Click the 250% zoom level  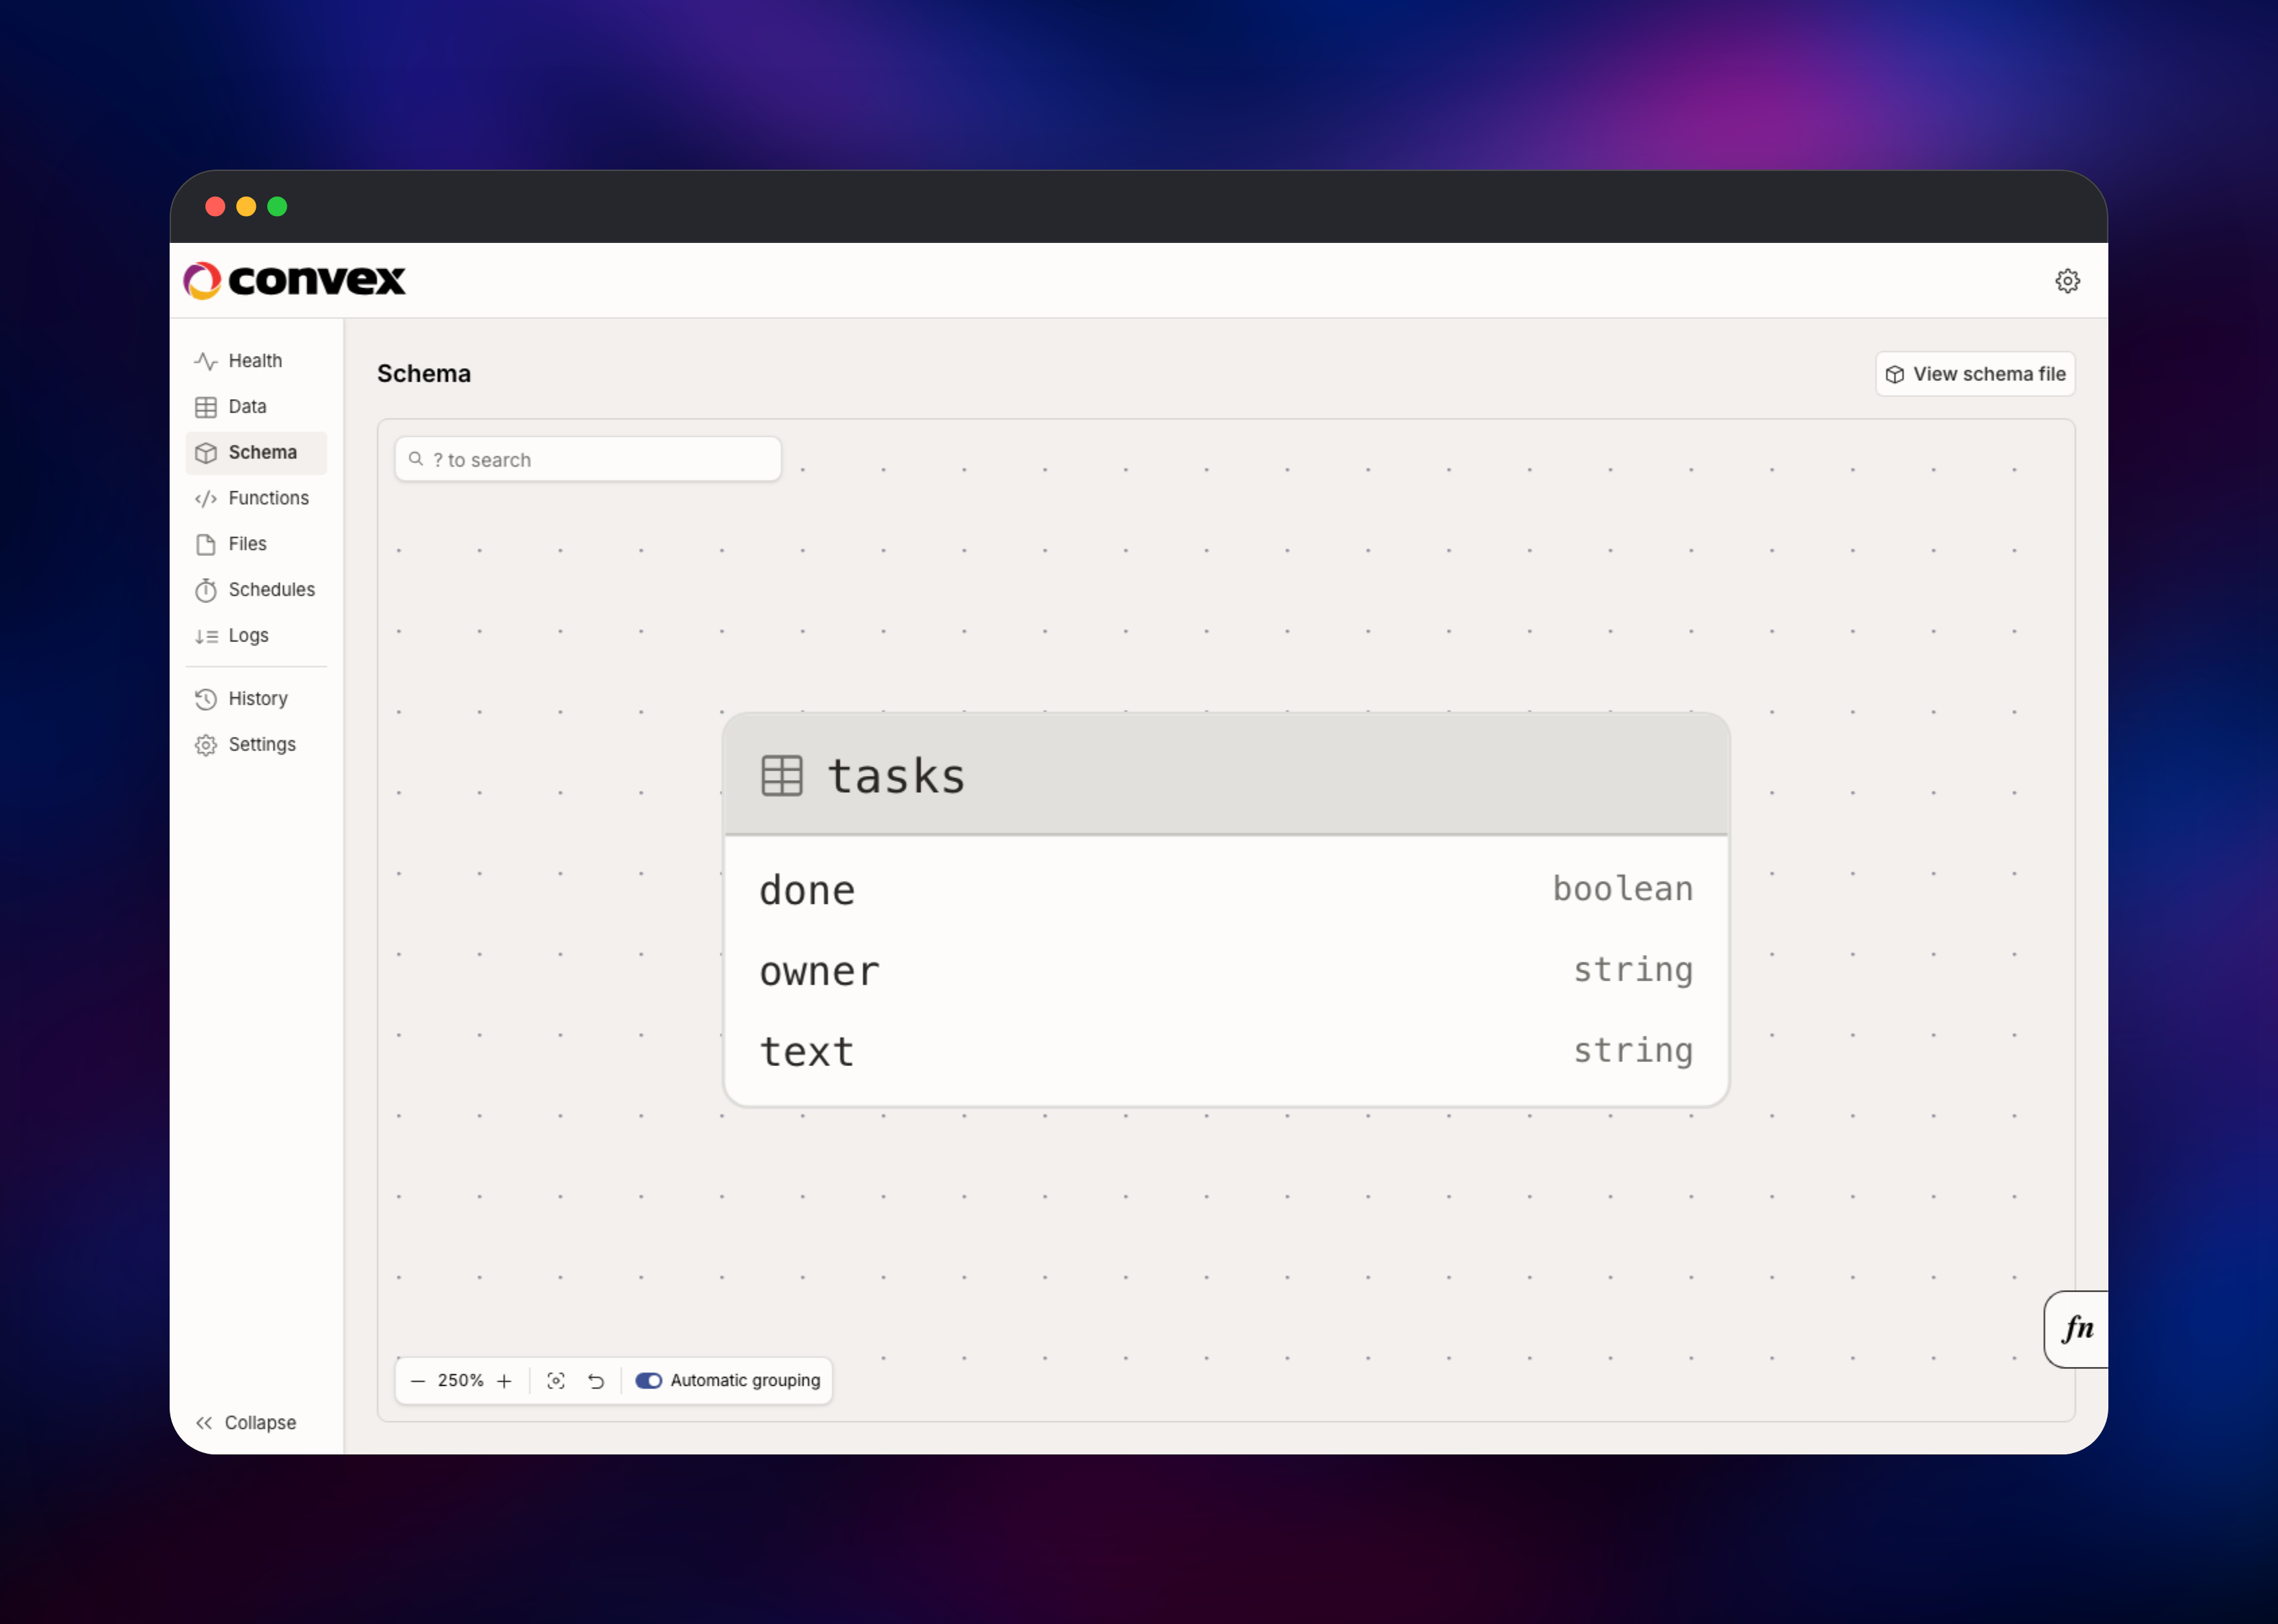(x=461, y=1381)
